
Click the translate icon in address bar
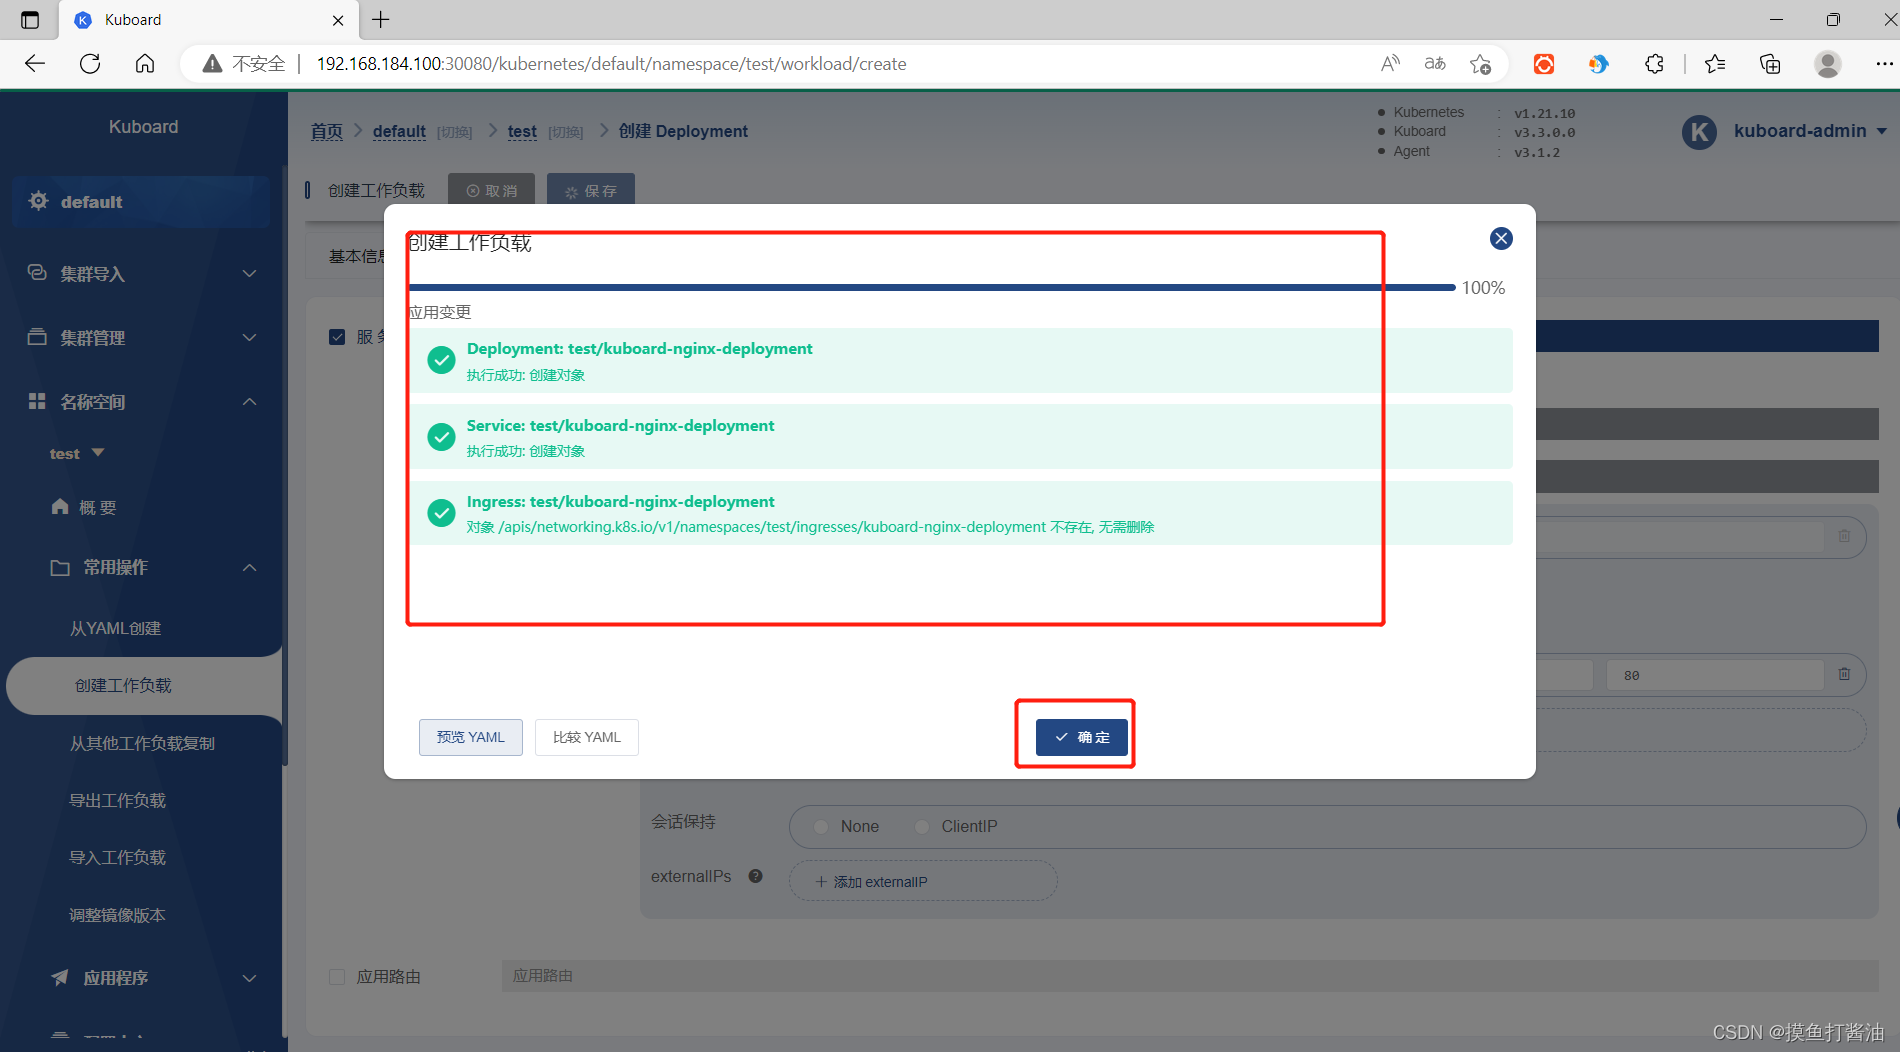coord(1435,64)
